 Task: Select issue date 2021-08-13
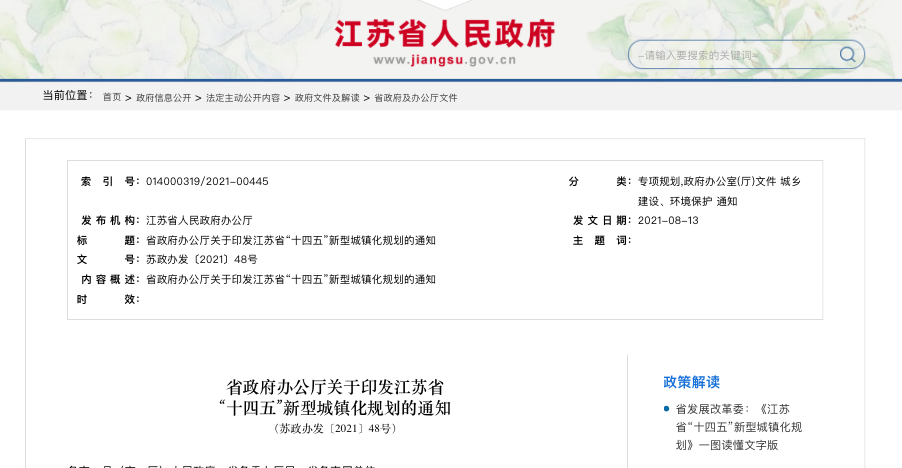pos(668,220)
